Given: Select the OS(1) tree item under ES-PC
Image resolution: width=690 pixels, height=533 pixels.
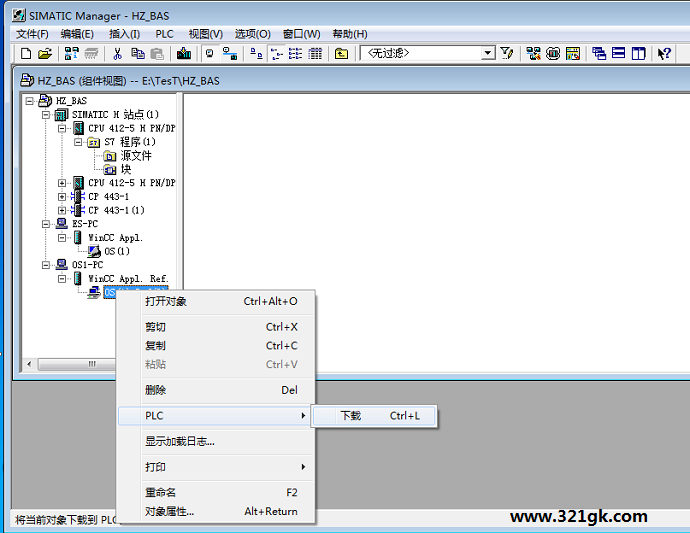Looking at the screenshot, I should tap(117, 251).
